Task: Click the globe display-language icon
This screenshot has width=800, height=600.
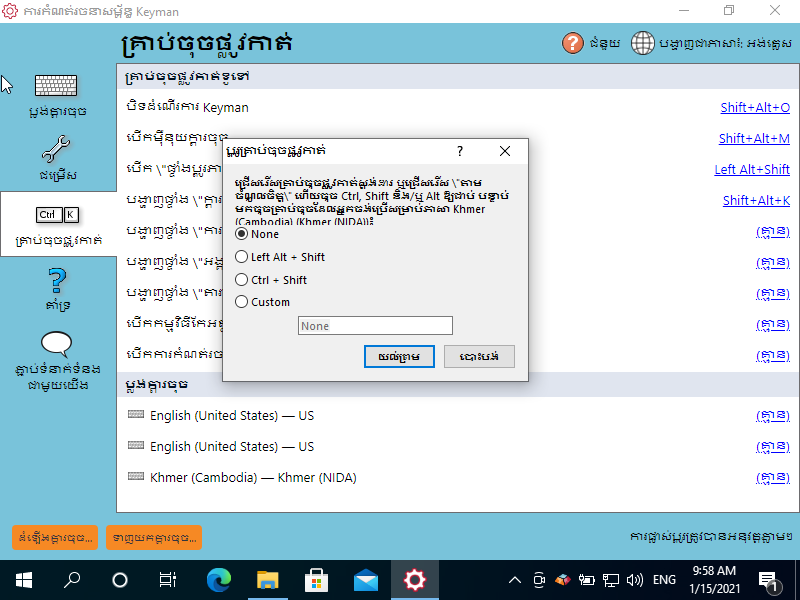Action: click(x=642, y=43)
